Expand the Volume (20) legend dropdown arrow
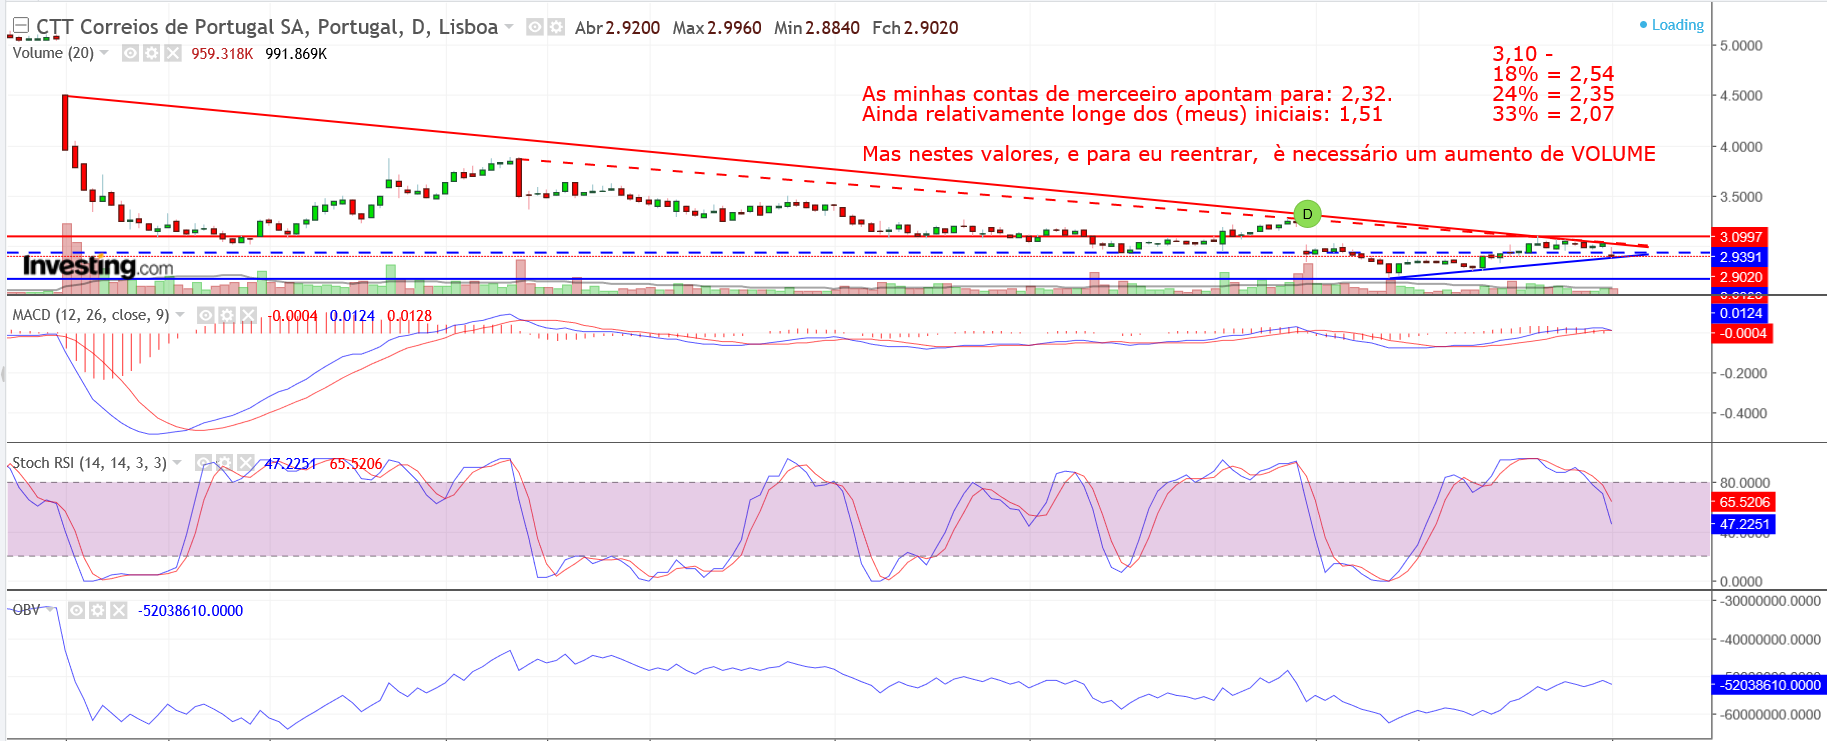 (104, 53)
